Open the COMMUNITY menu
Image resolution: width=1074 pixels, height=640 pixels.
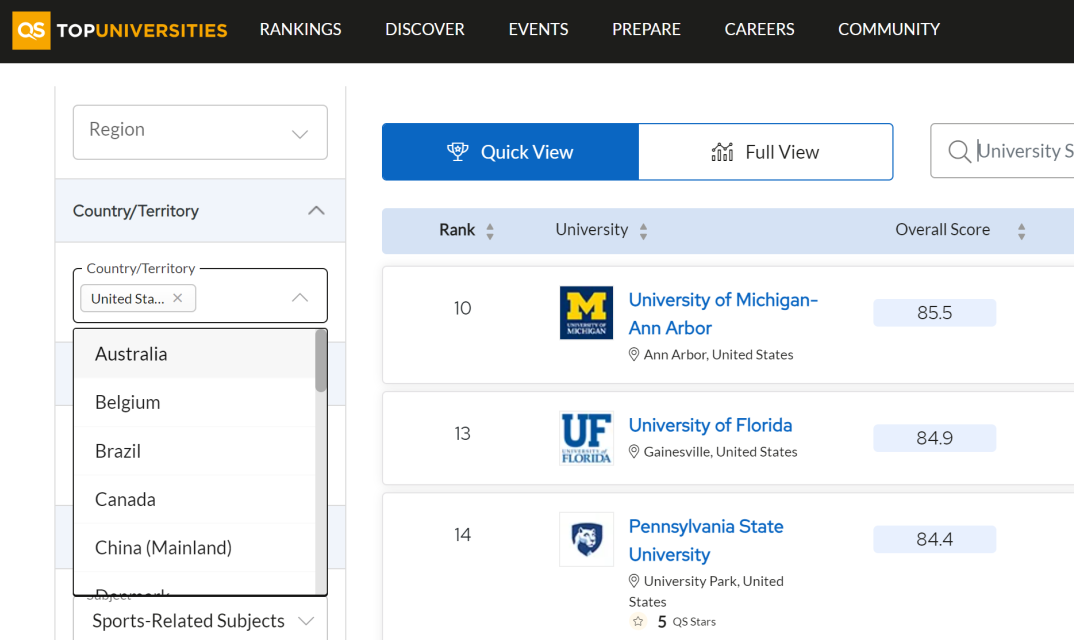click(889, 29)
